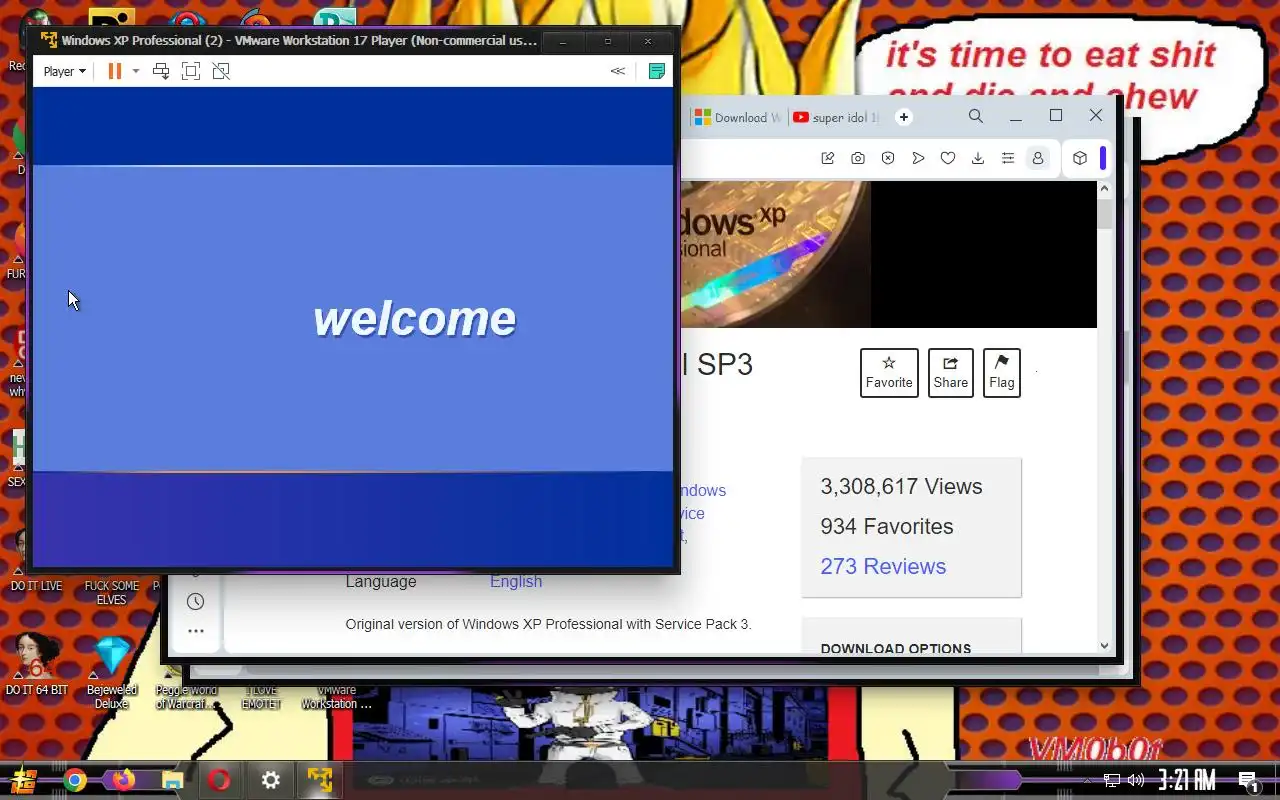Click the Start button on the taskbar

24,780
